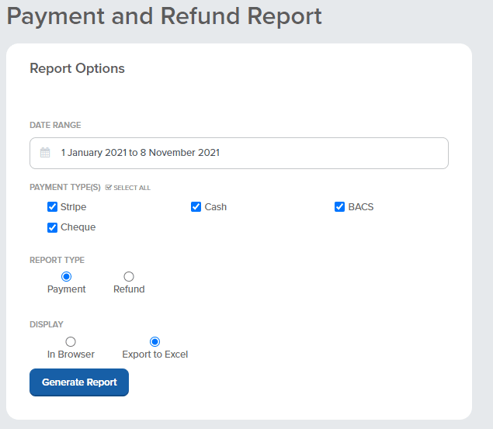The height and width of the screenshot is (429, 493).
Task: Toggle the Cheque checkbox off
Action: 52,228
